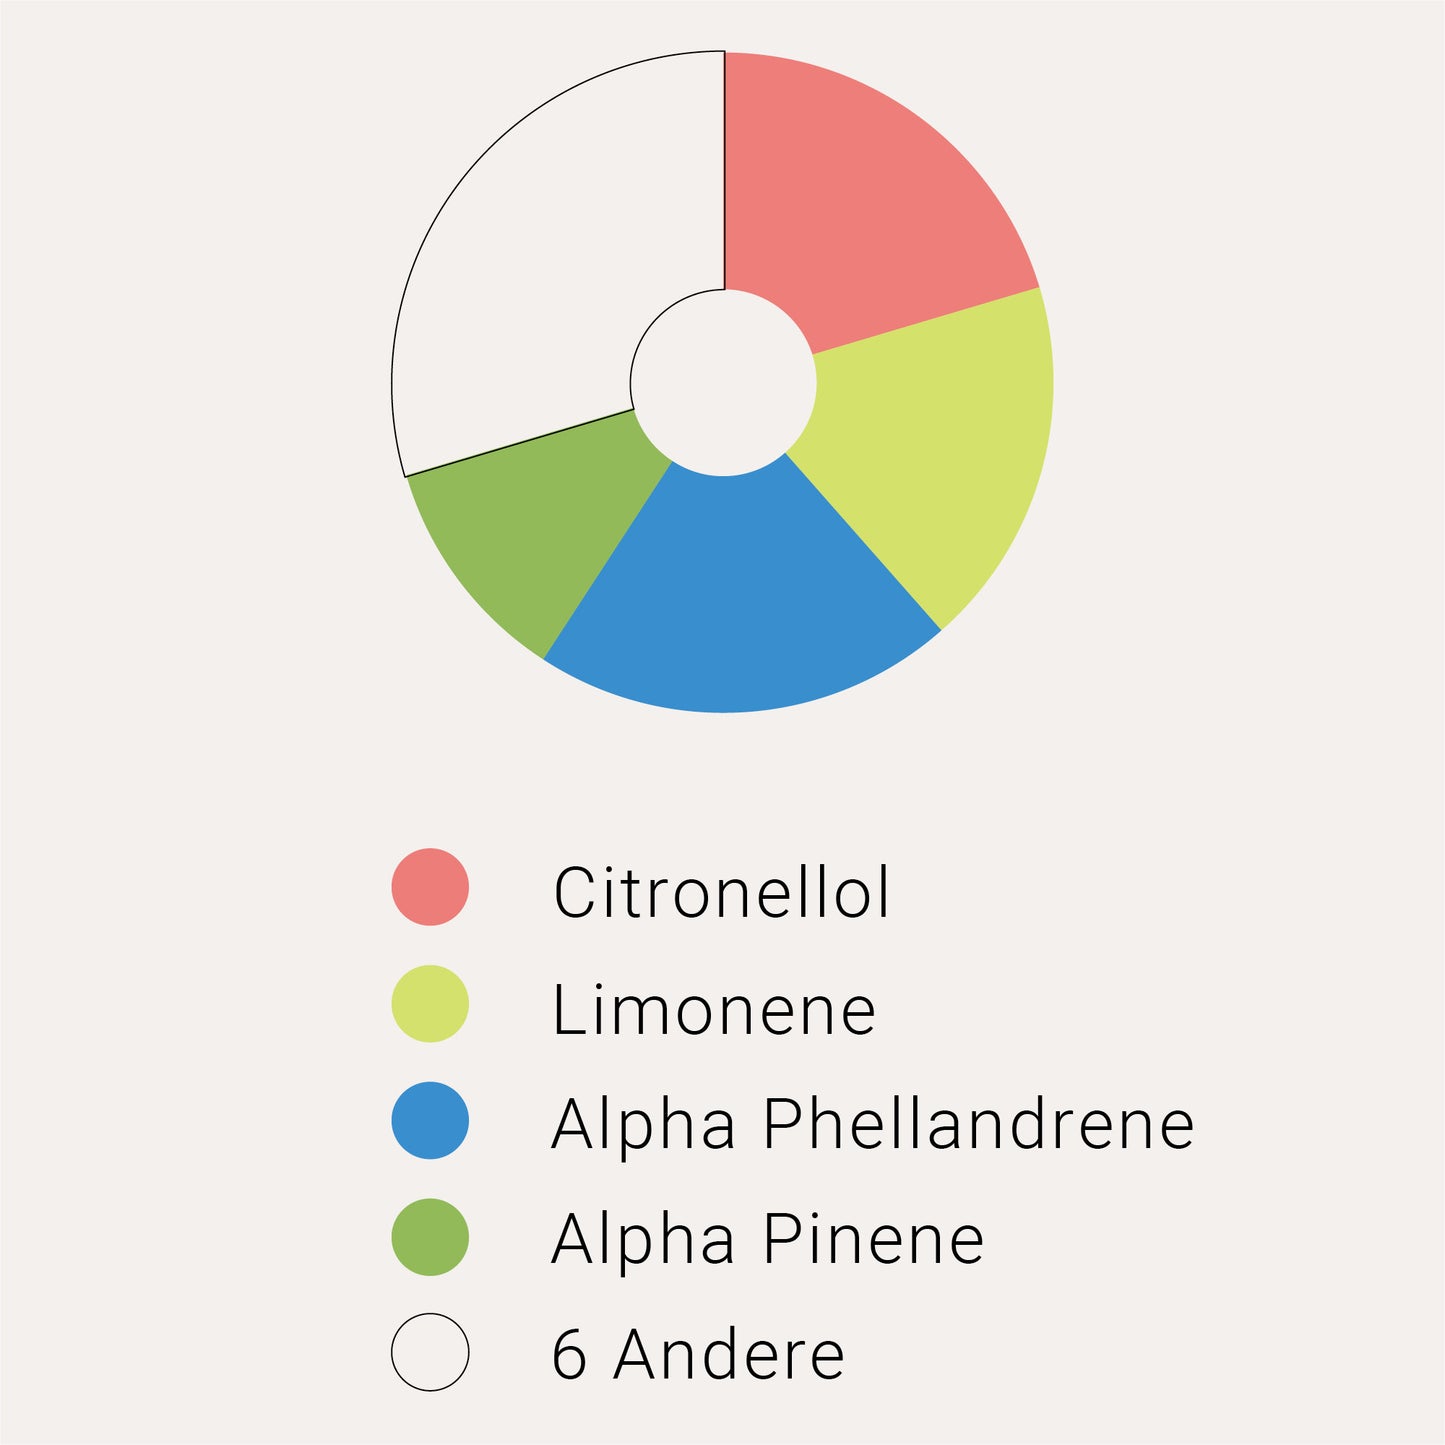This screenshot has width=1445, height=1445.
Task: Click the yellow legend dot beside Limonene
Action: click(430, 1004)
